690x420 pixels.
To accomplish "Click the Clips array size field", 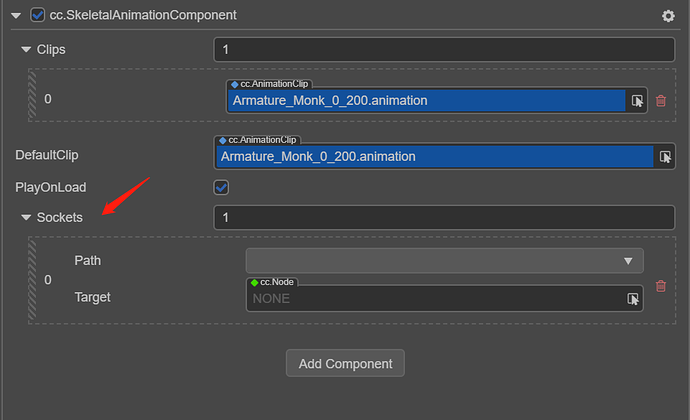I will 444,49.
